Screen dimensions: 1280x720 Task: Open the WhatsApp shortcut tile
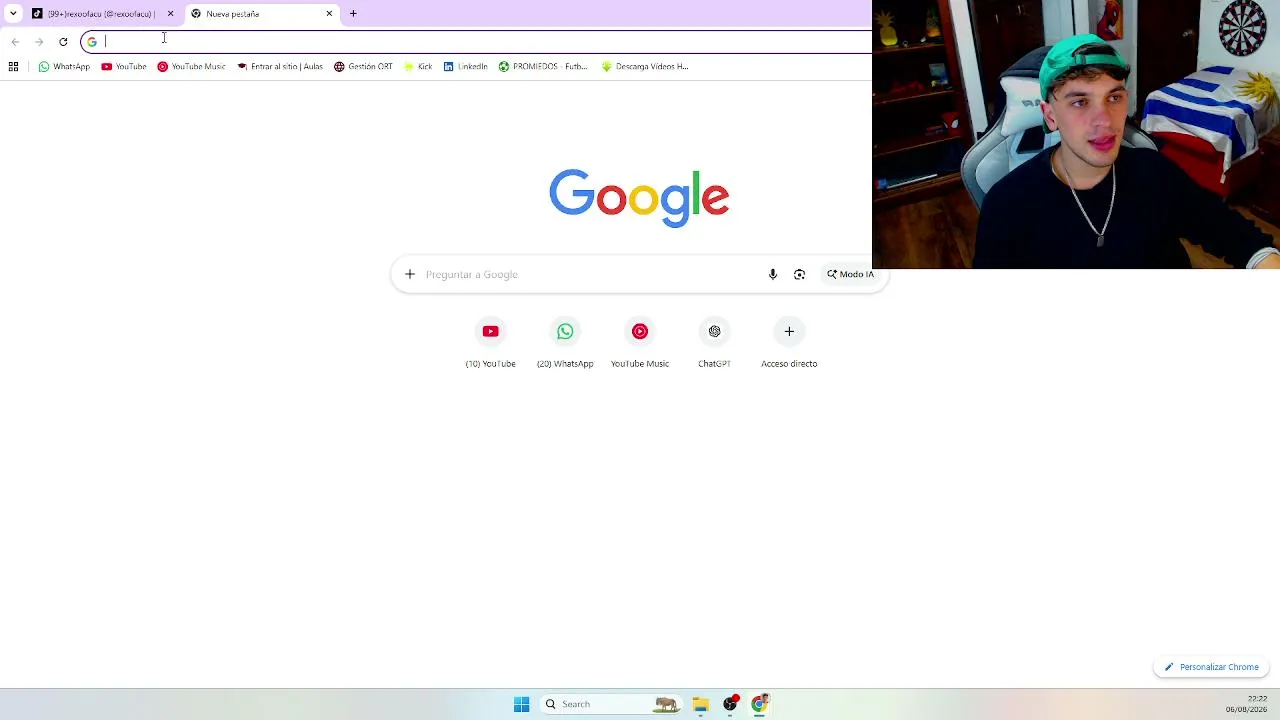point(565,343)
